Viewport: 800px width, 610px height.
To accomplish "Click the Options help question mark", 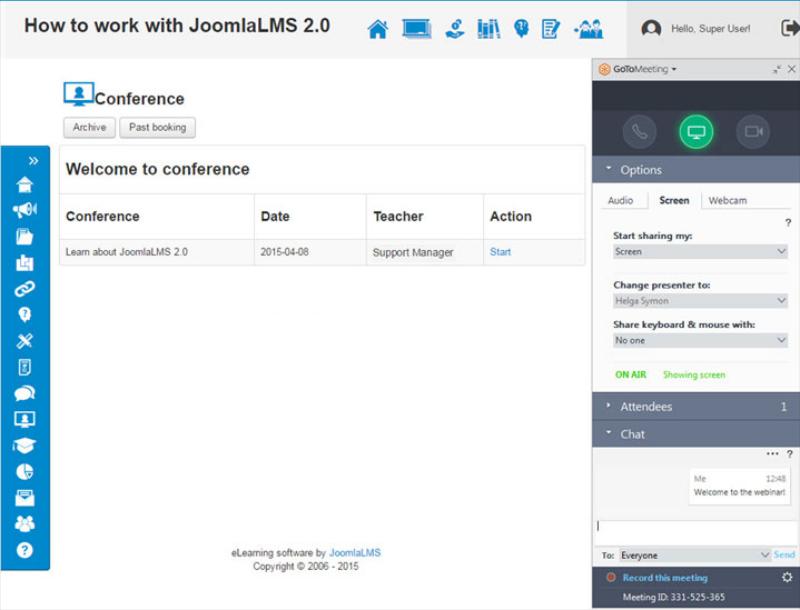I will [788, 222].
